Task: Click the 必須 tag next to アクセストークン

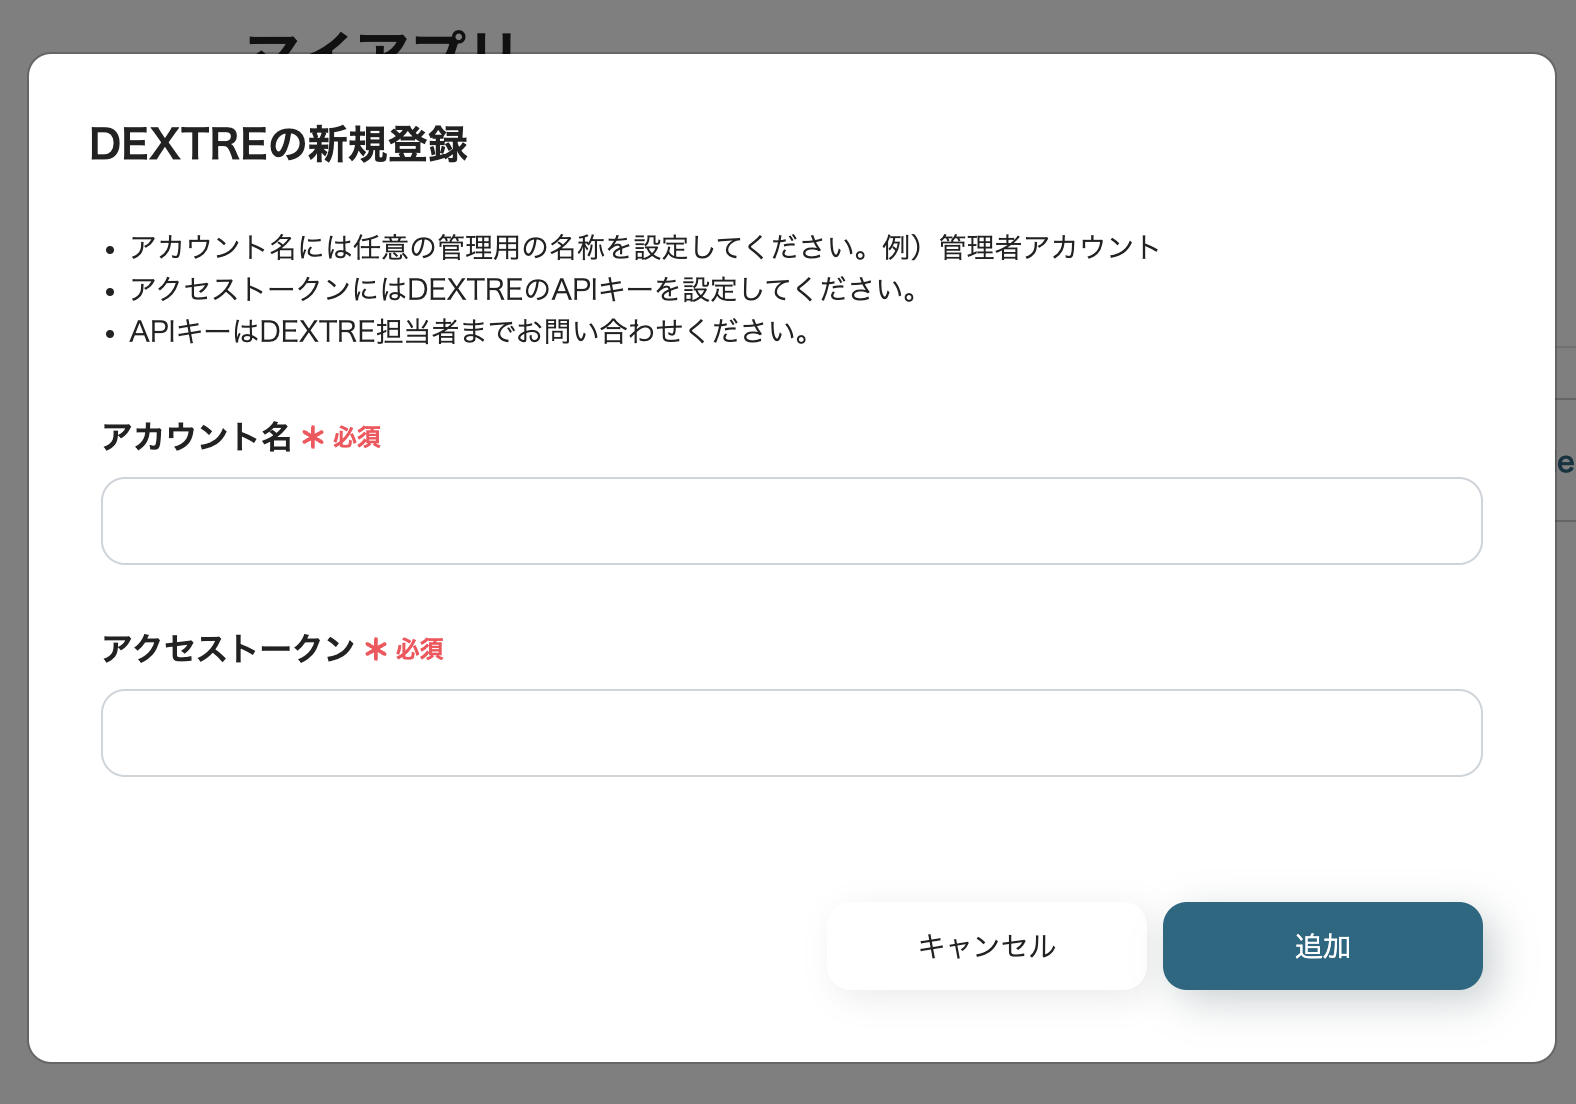Action: (x=420, y=650)
